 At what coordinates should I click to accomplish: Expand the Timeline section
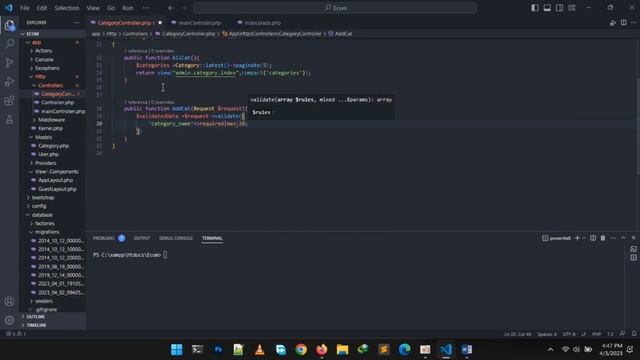[x=36, y=325]
